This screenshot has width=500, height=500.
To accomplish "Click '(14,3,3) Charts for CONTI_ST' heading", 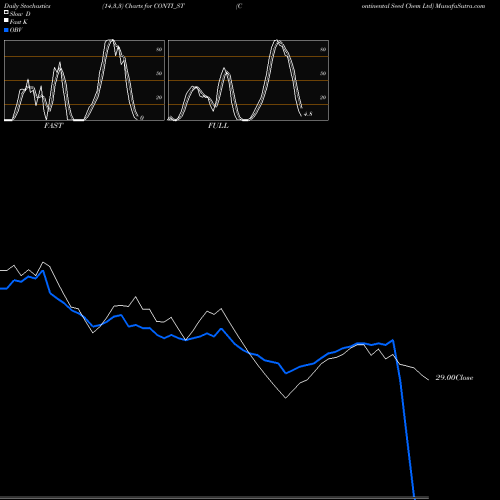I will point(143,6).
